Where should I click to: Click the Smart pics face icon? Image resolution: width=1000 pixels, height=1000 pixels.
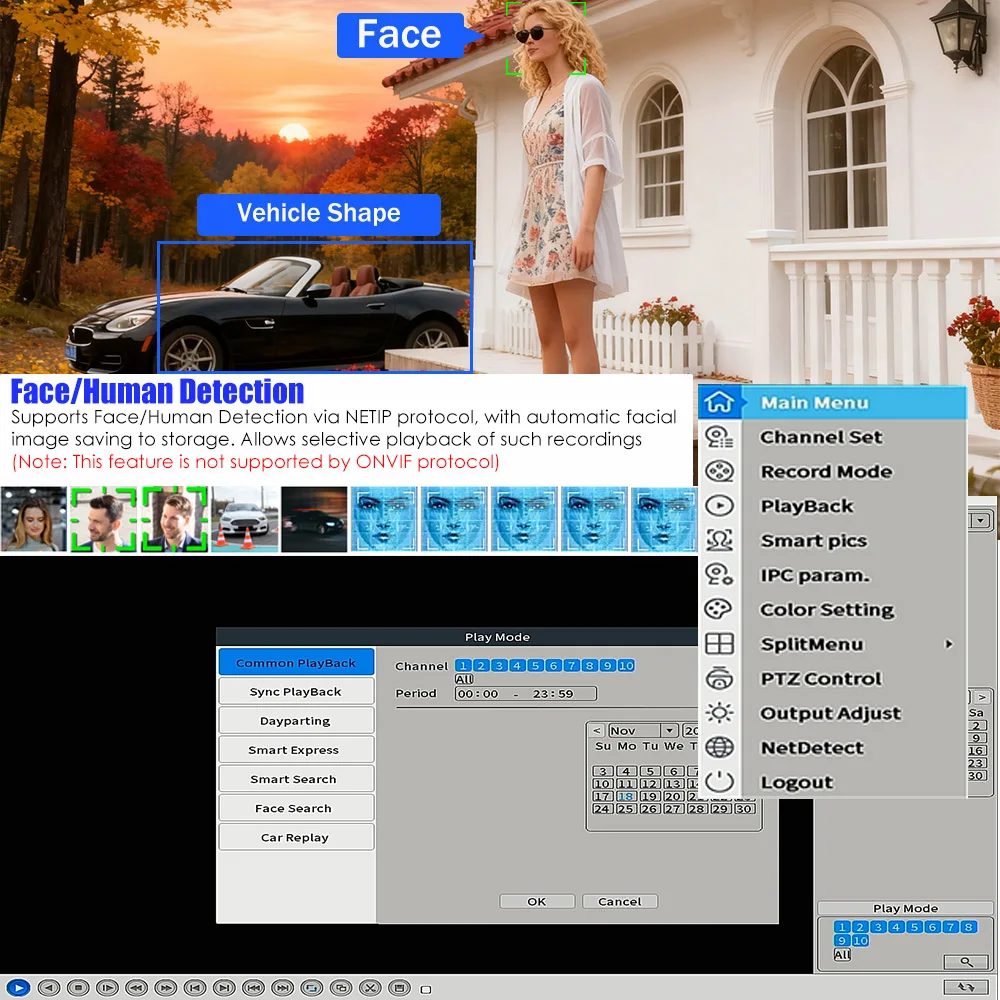coord(719,540)
